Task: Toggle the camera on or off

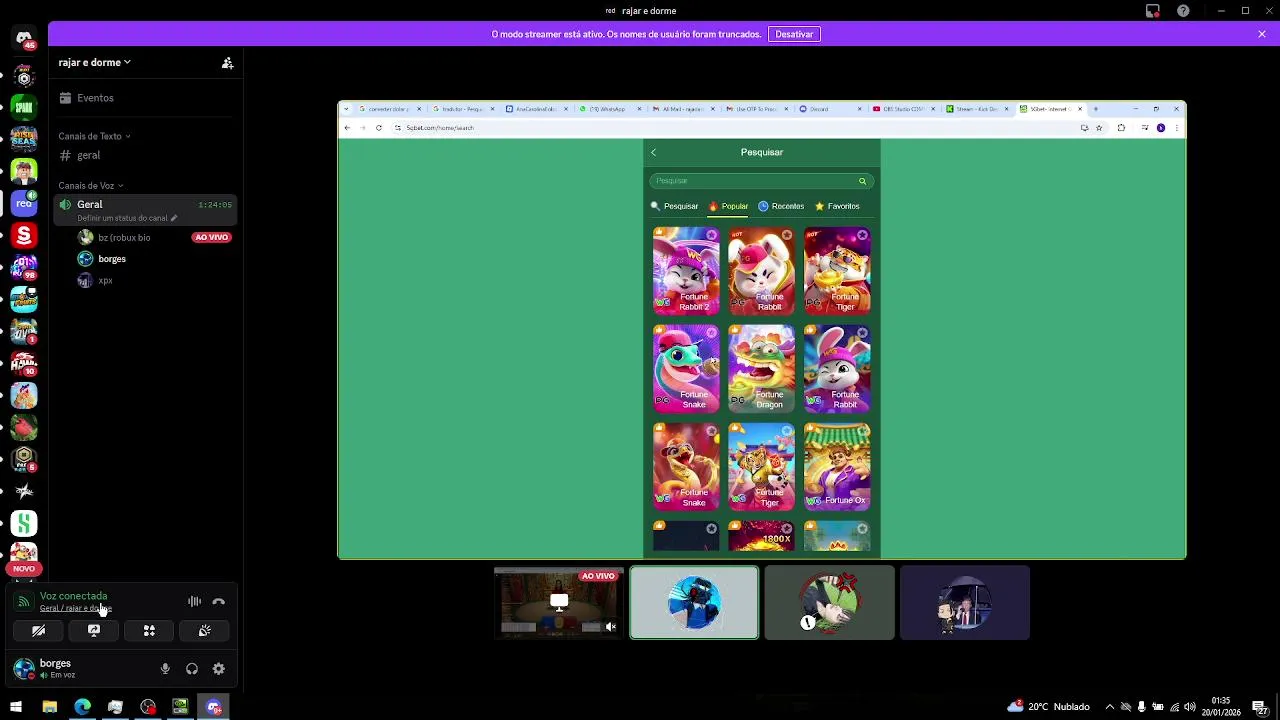Action: pos(39,631)
